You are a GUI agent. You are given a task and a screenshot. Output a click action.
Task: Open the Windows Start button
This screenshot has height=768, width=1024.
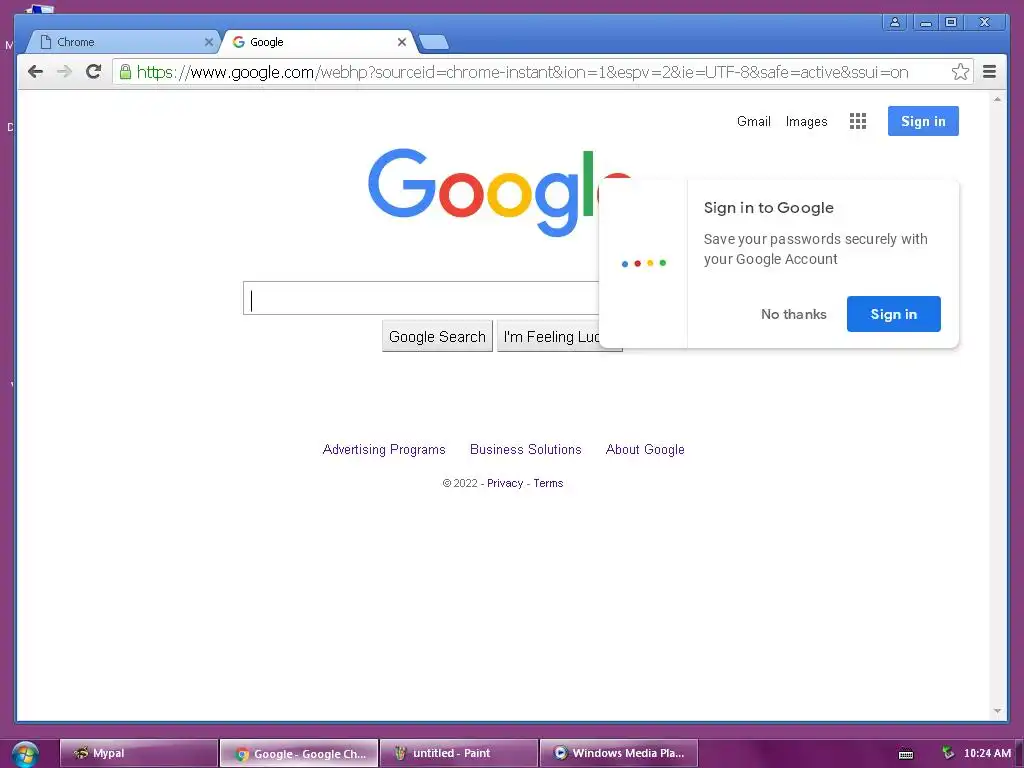click(25, 754)
